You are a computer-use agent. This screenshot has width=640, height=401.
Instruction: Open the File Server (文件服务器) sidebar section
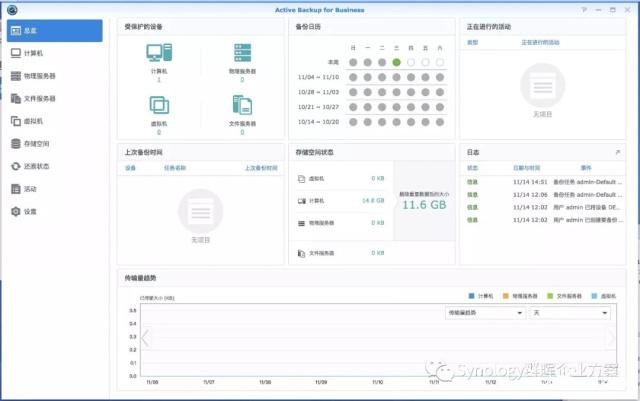click(54, 98)
